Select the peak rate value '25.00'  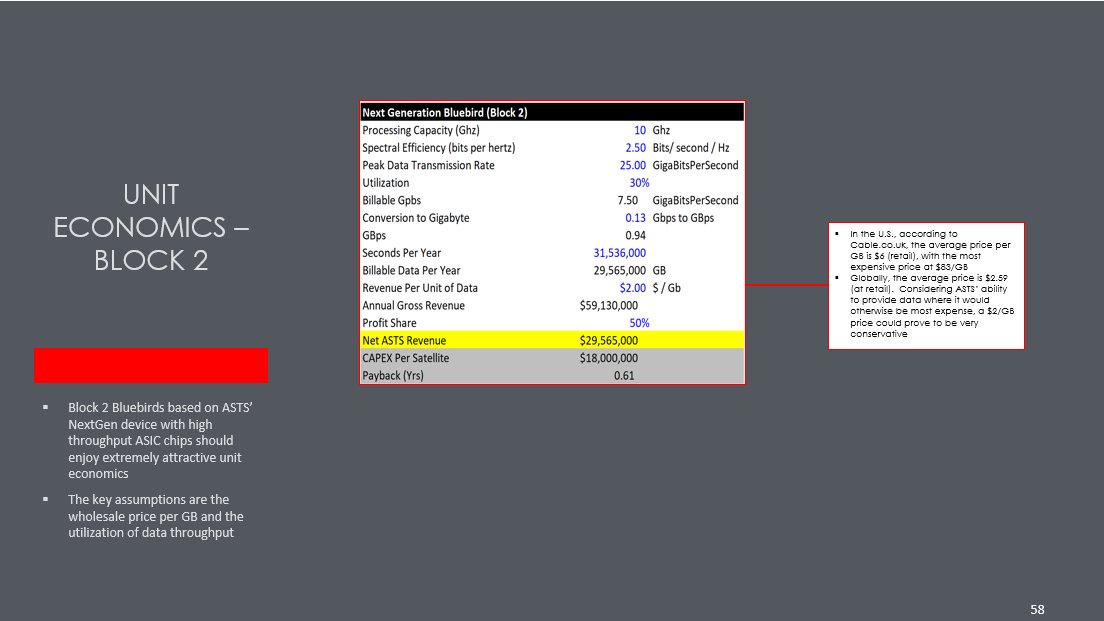[x=632, y=165]
